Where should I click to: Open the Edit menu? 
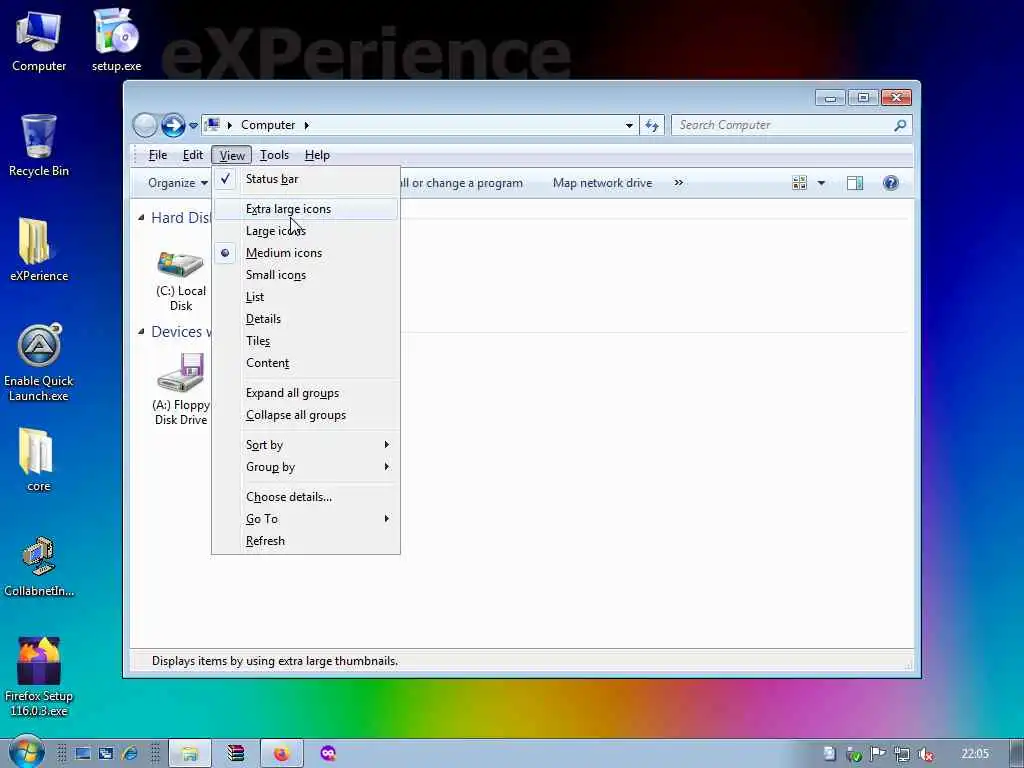(x=193, y=155)
